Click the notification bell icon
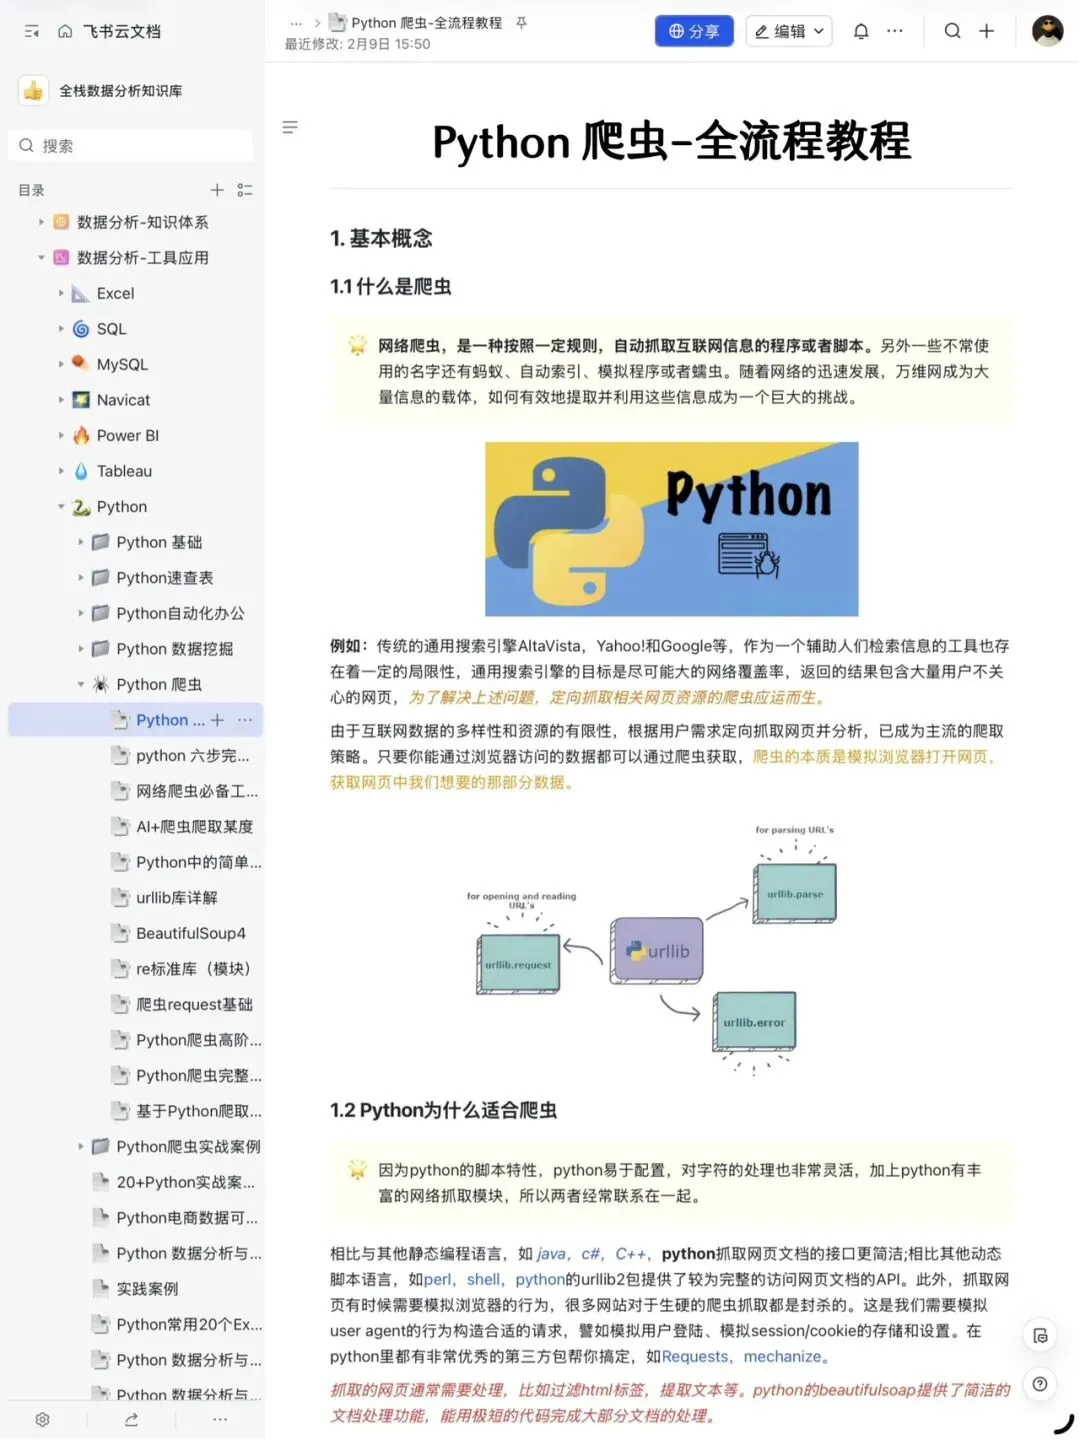This screenshot has height=1440, width=1080. pos(861,31)
